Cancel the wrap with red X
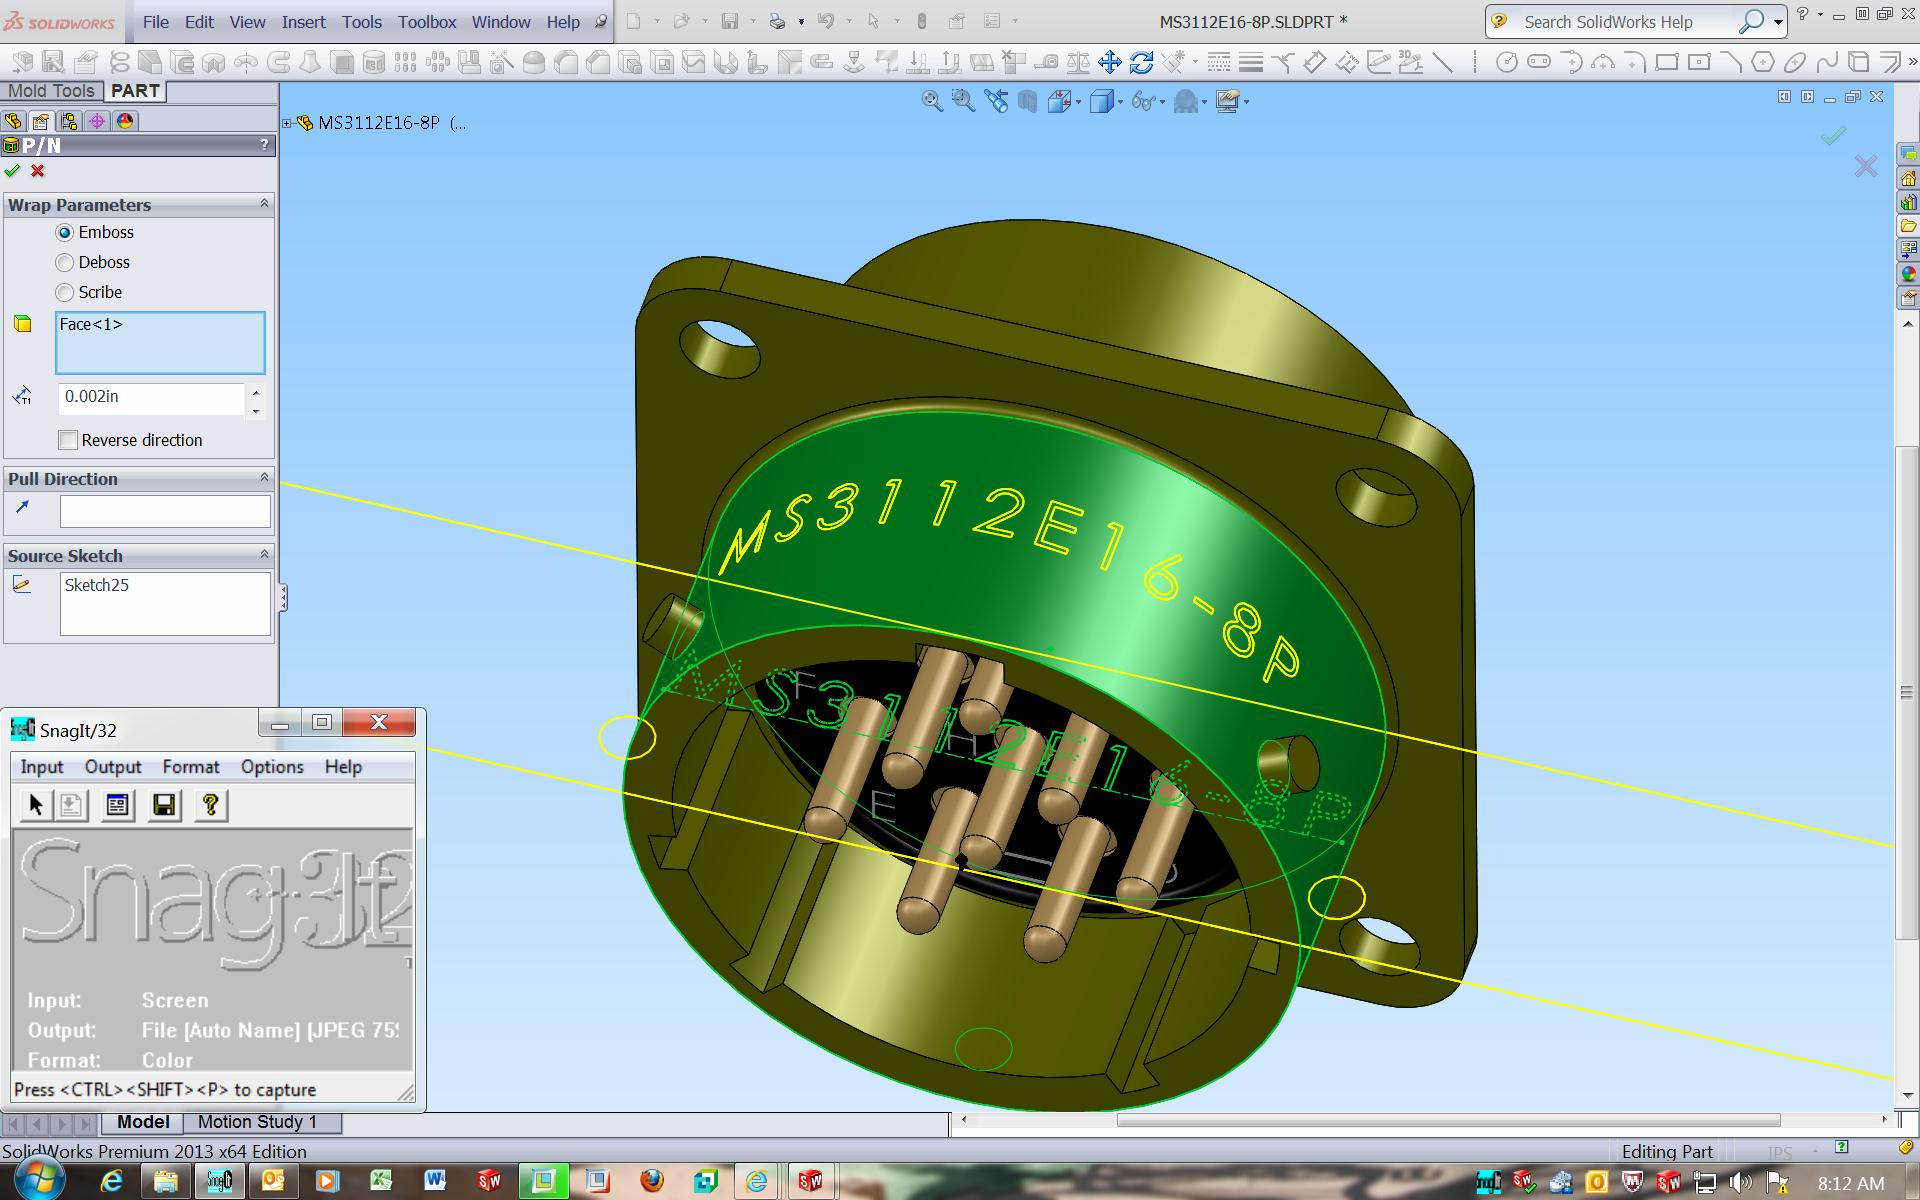The height and width of the screenshot is (1200, 1920). coord(38,171)
